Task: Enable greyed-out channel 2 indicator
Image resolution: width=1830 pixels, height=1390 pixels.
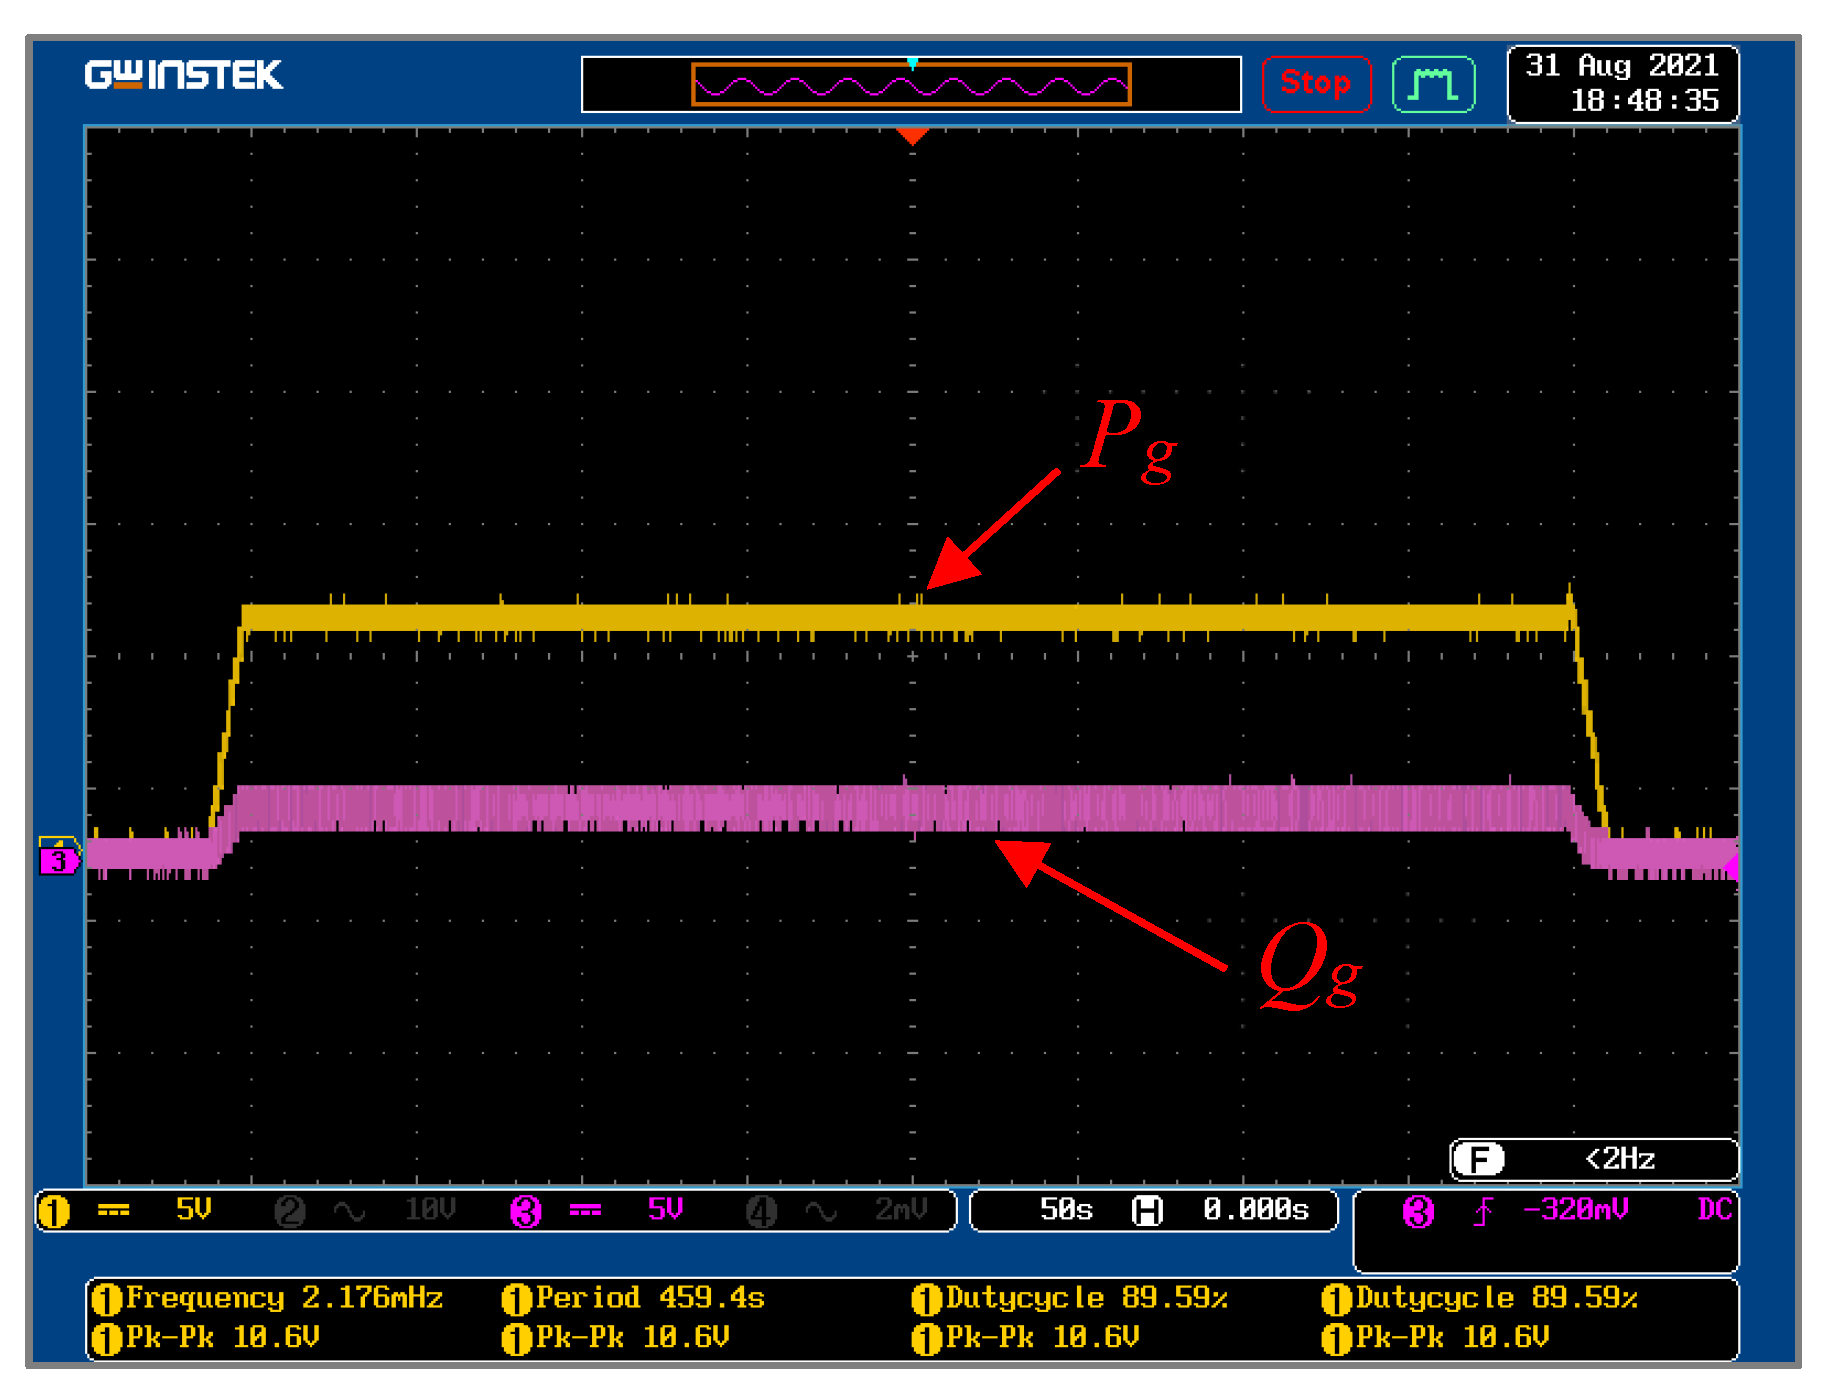Action: (290, 1211)
